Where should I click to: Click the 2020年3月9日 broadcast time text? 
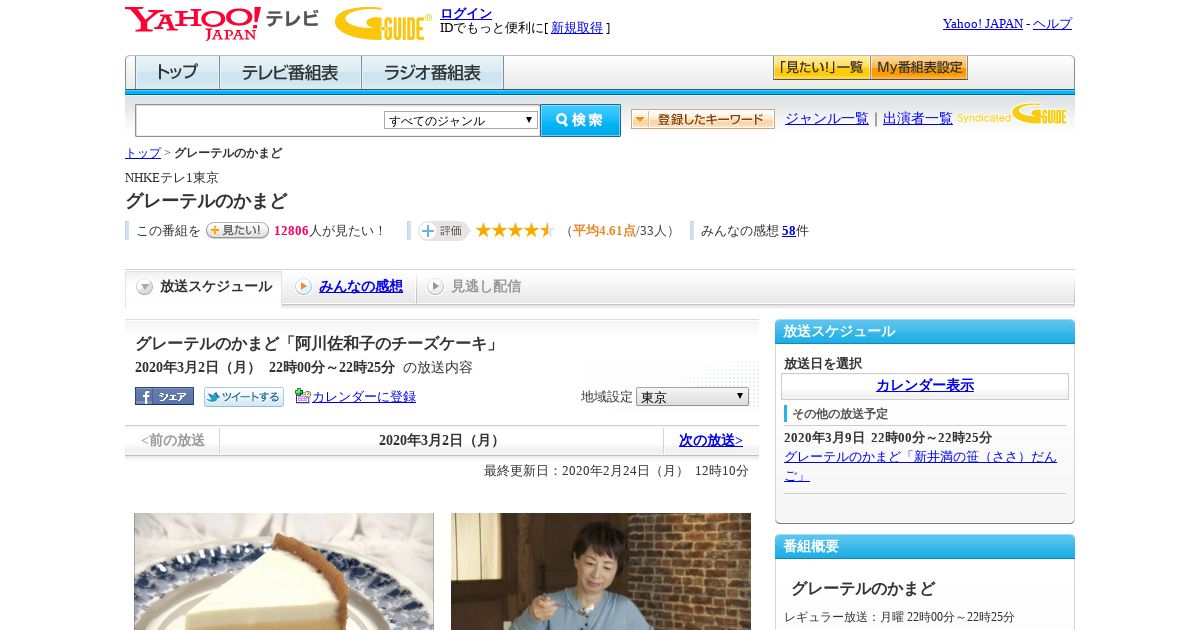tap(888, 438)
